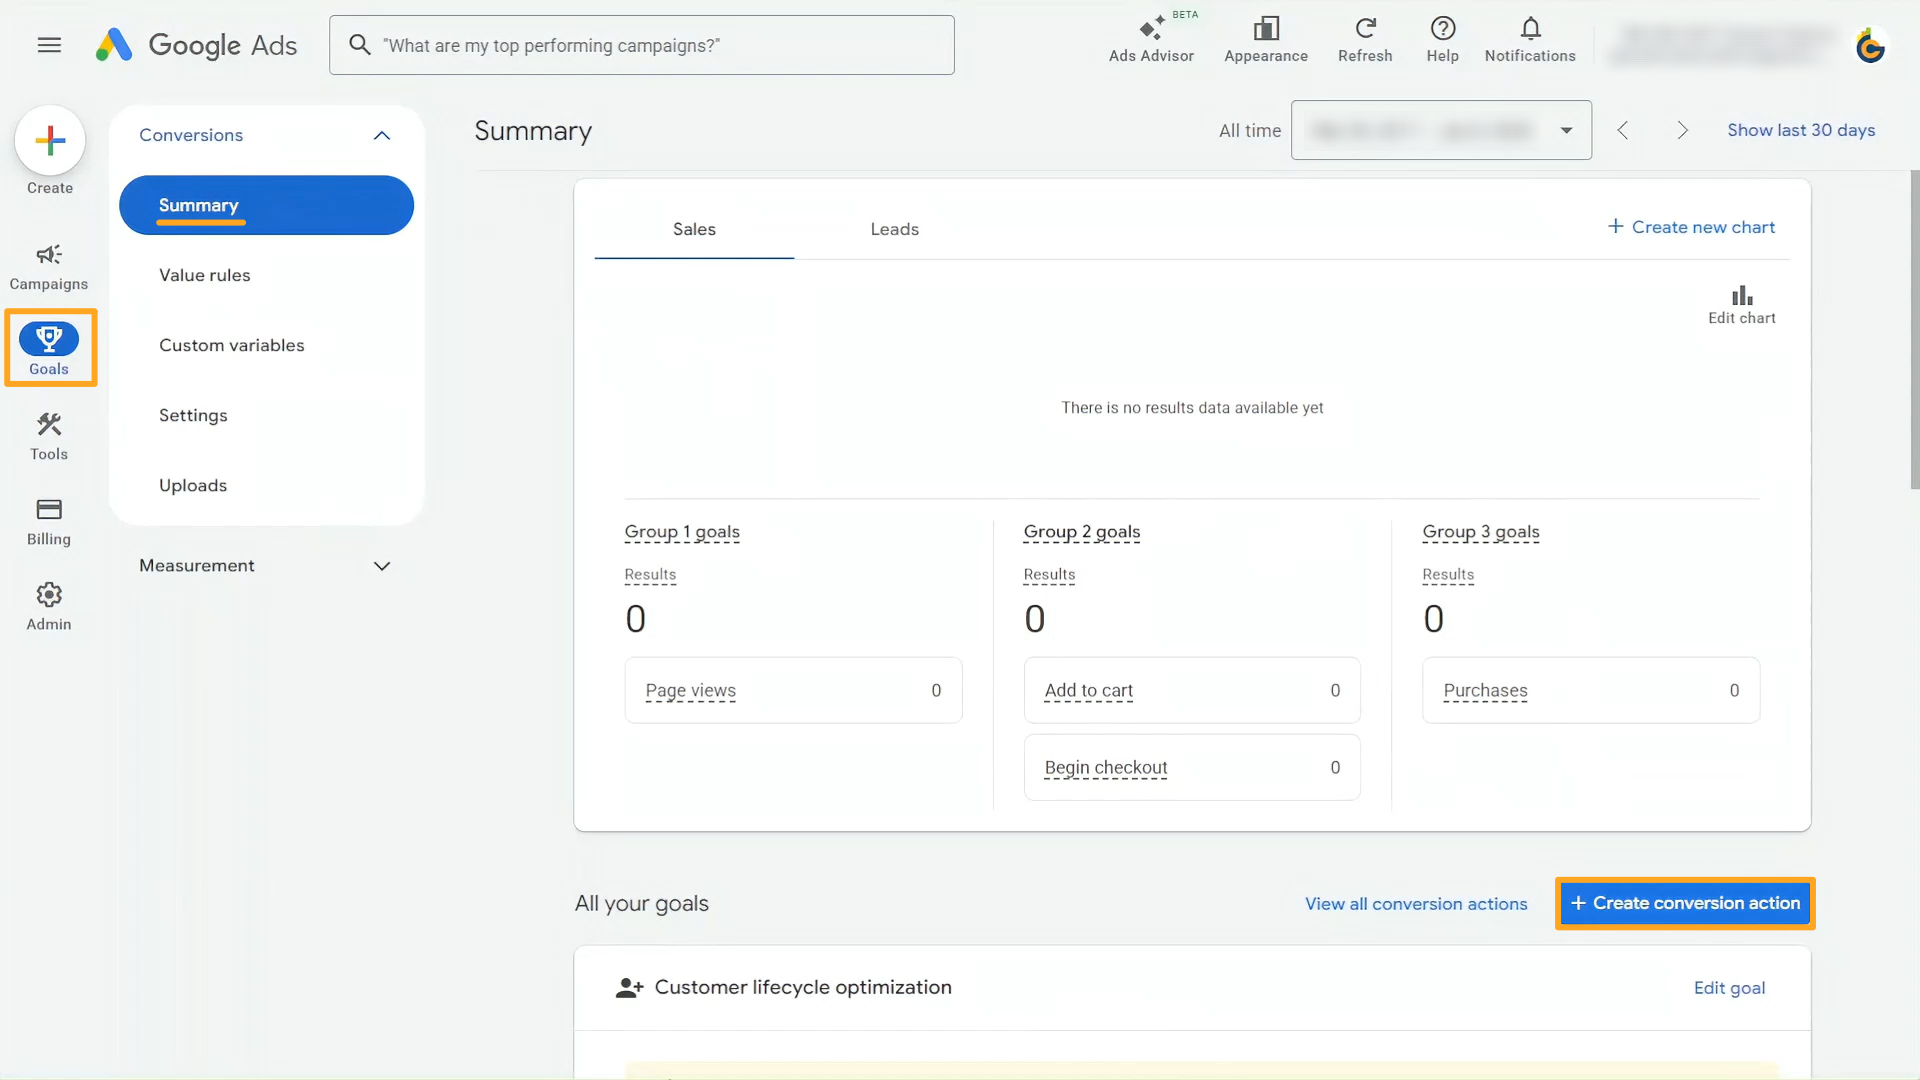The width and height of the screenshot is (1920, 1080).
Task: Expand the Measurement menu section
Action: click(x=382, y=566)
